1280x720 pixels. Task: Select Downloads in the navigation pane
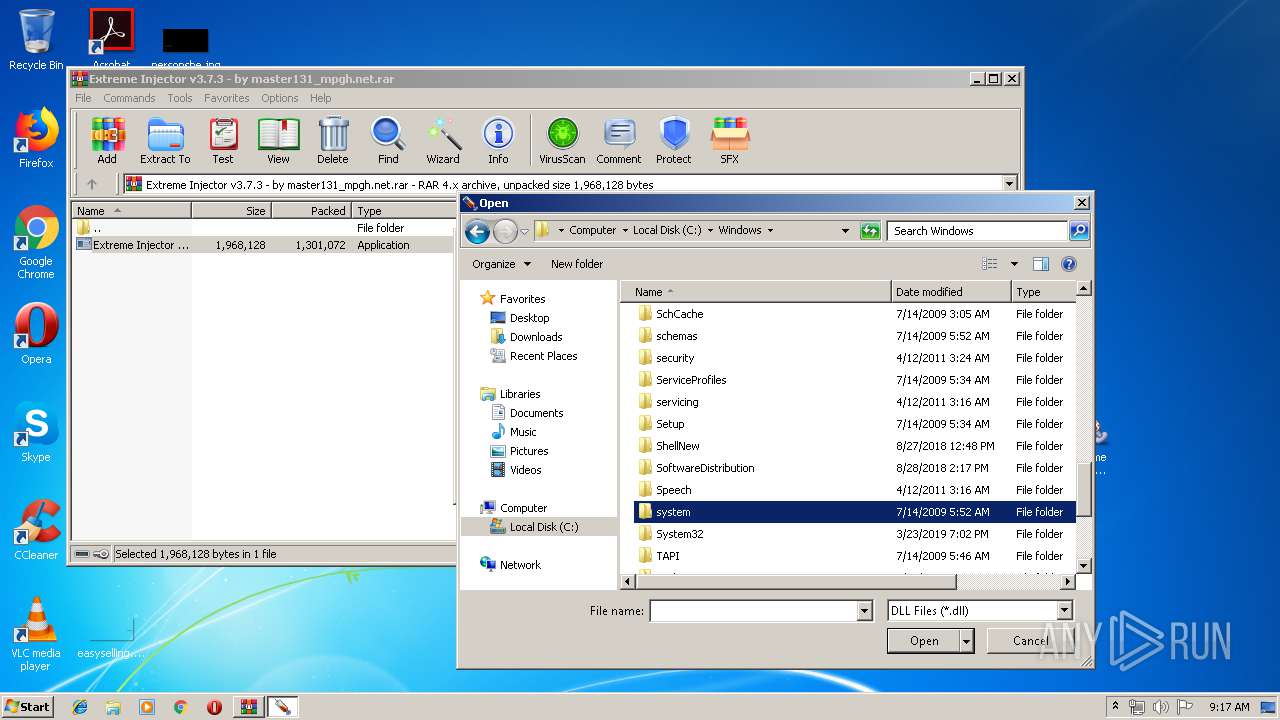[536, 337]
